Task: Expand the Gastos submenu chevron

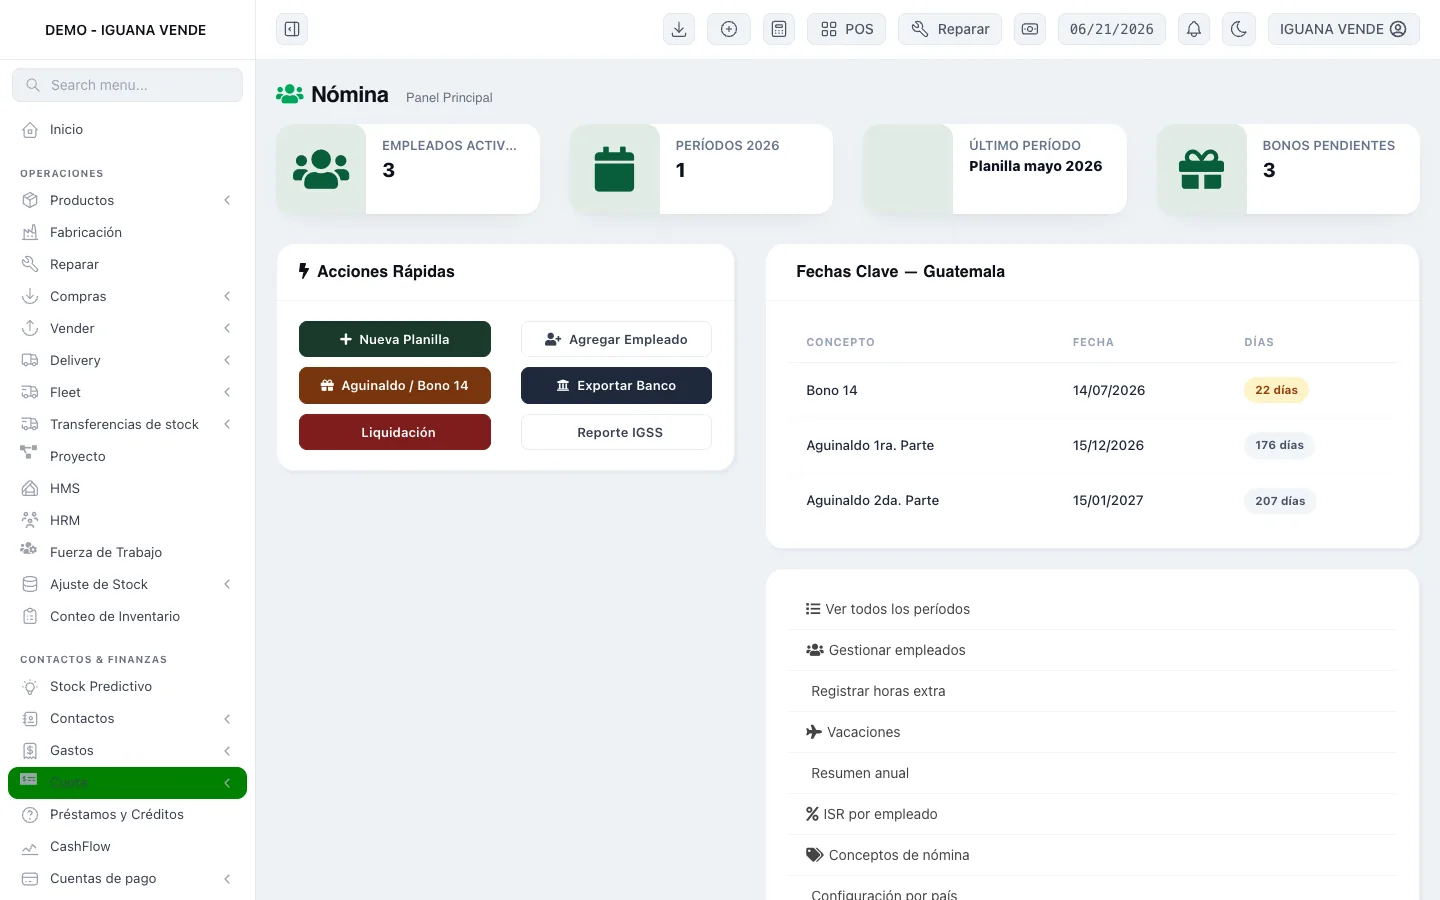Action: [227, 750]
